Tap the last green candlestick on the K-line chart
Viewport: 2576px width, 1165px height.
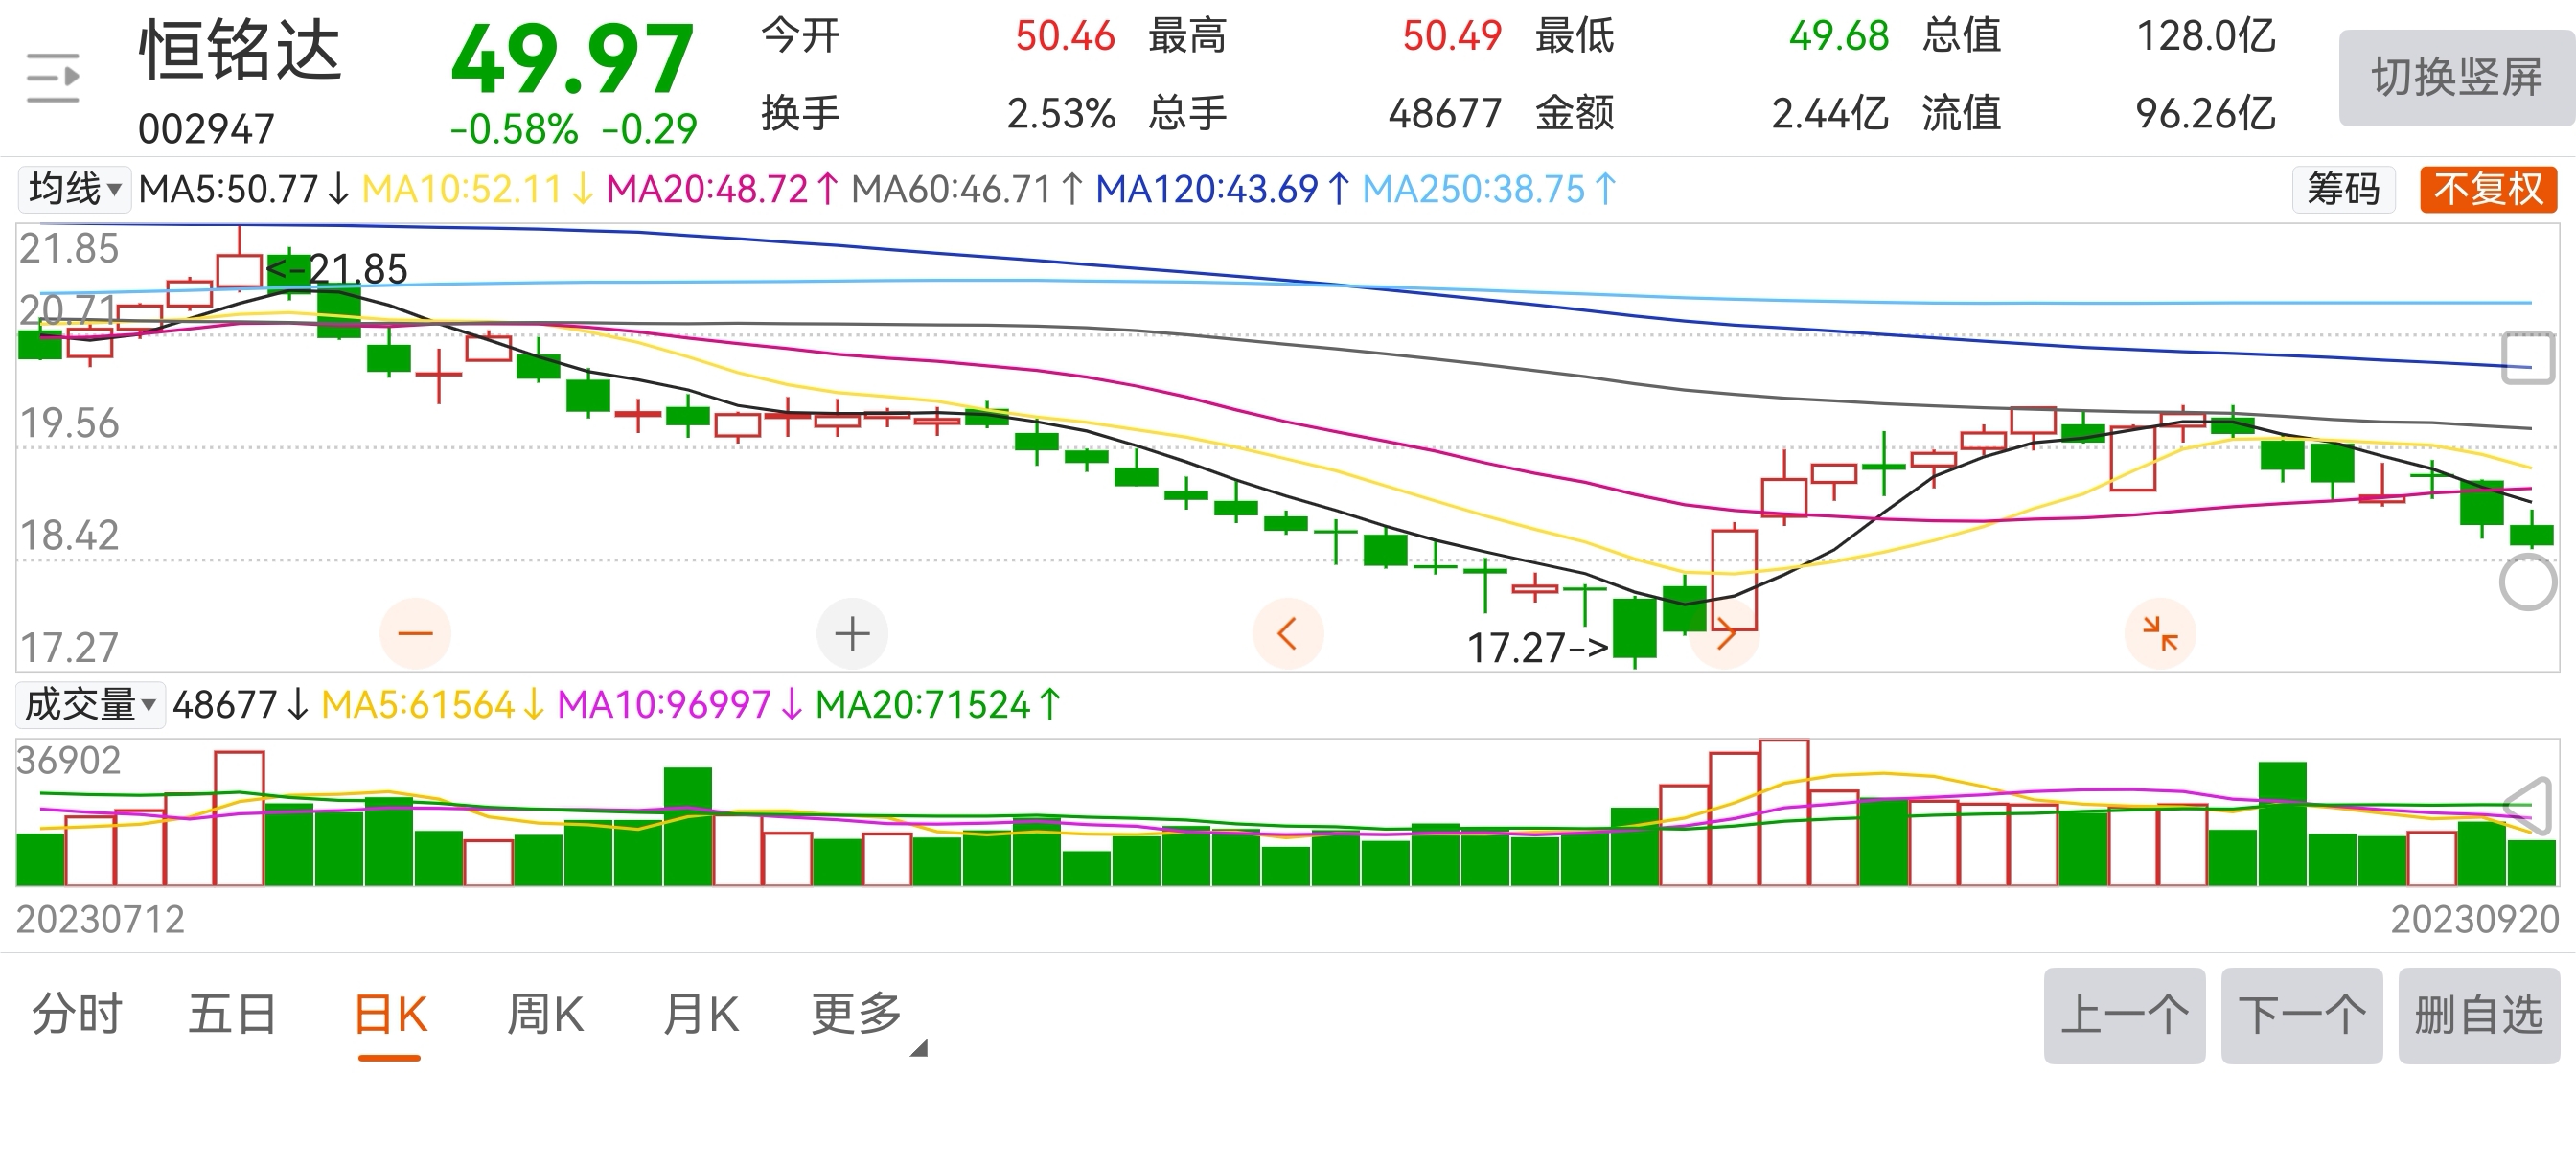coord(2531,535)
